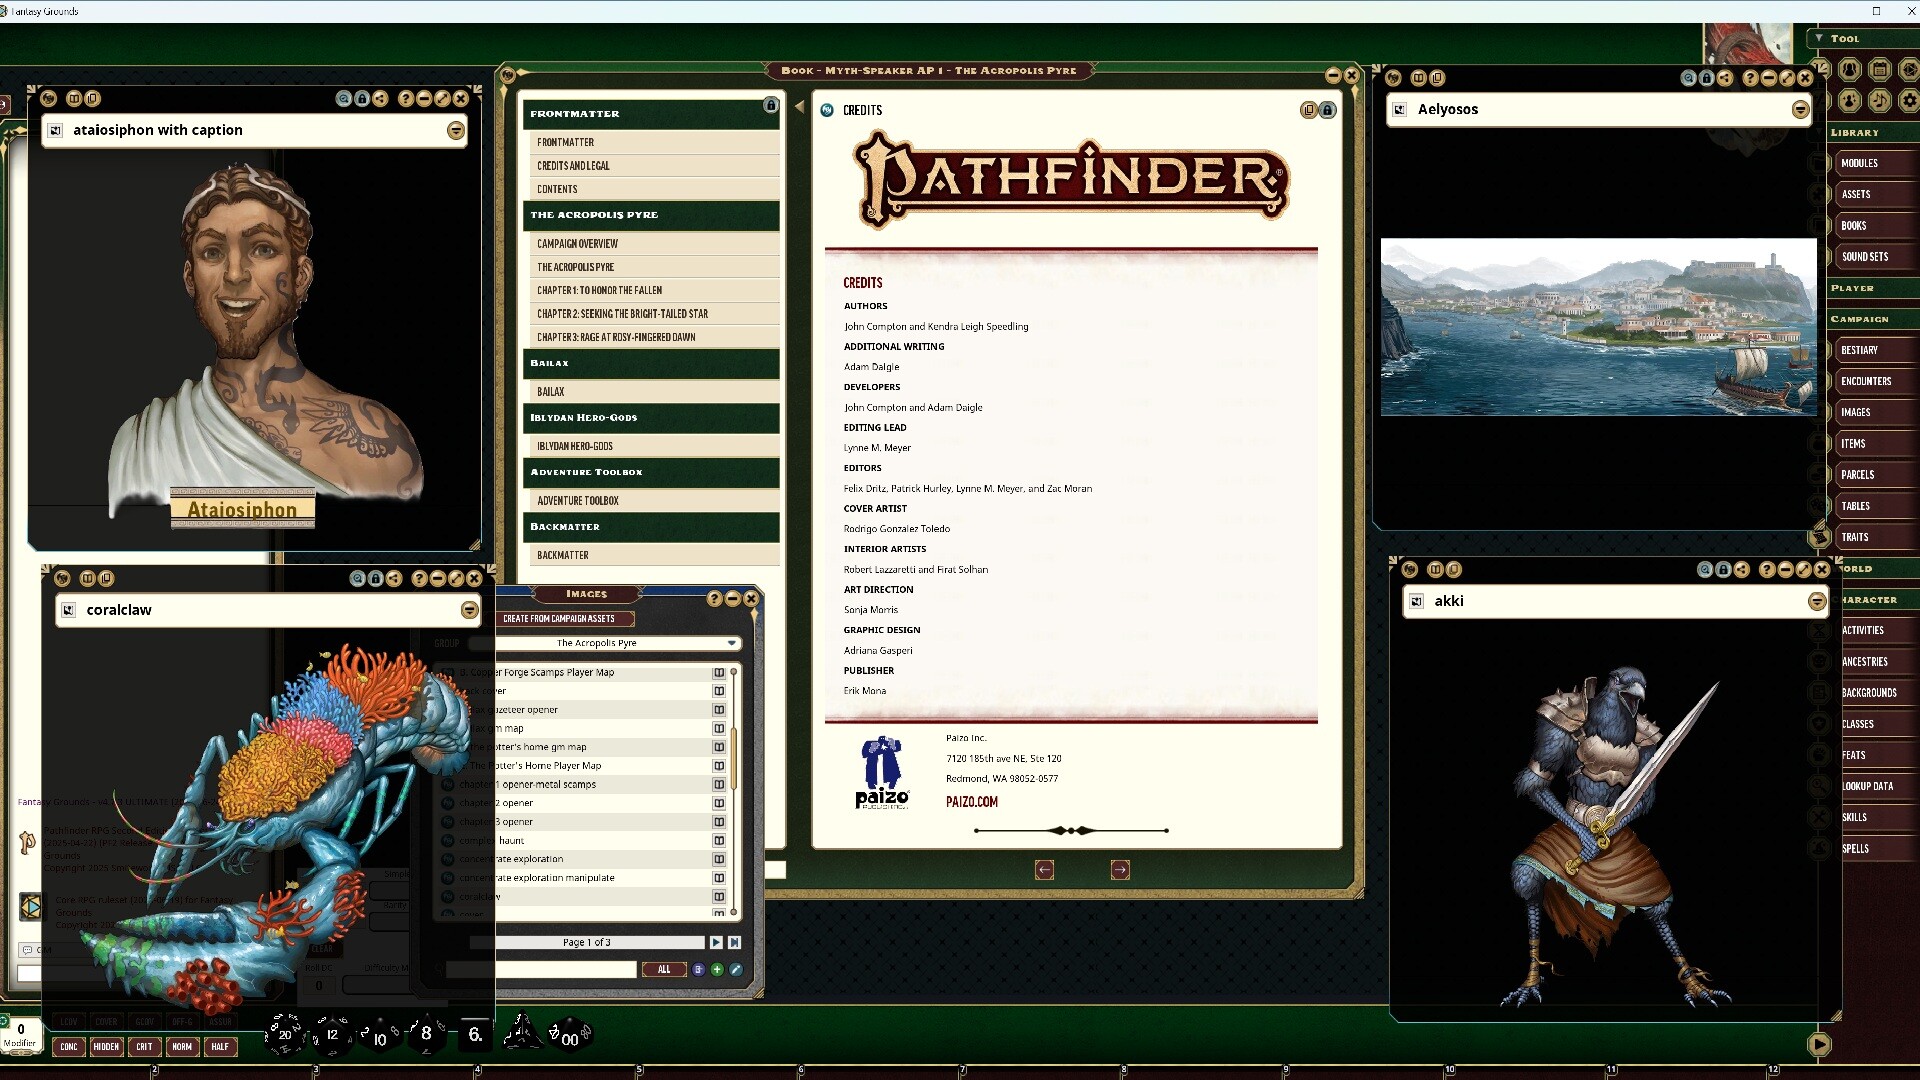Toggle the lock icon on the CREDITS window
Viewport: 1920px width, 1080px height.
click(x=1327, y=110)
